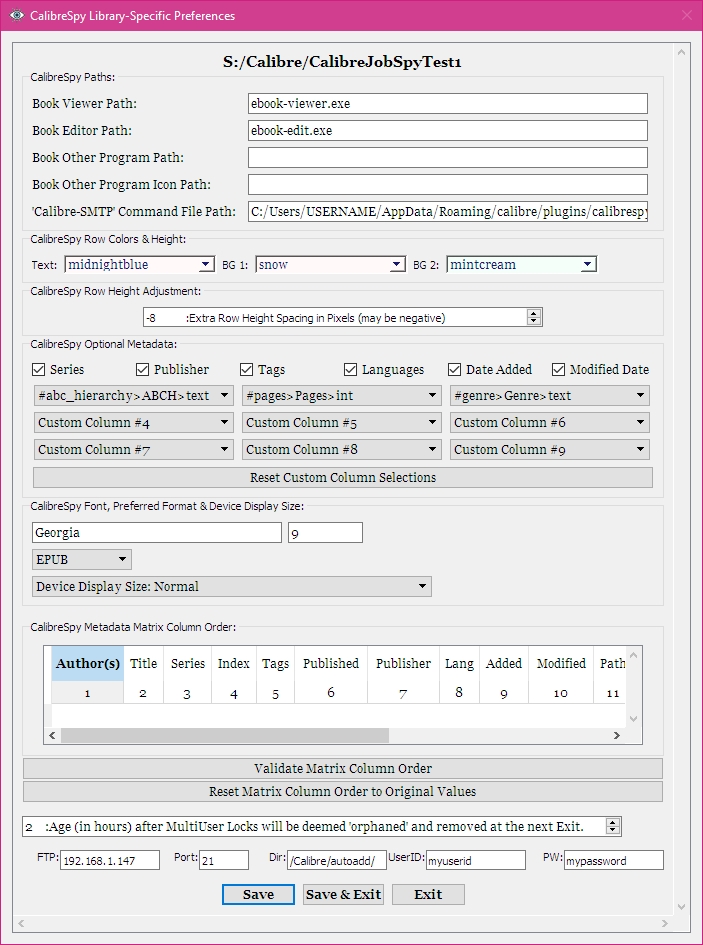Click Validate Matrix Column Order button
703x945 pixels.
342,768
